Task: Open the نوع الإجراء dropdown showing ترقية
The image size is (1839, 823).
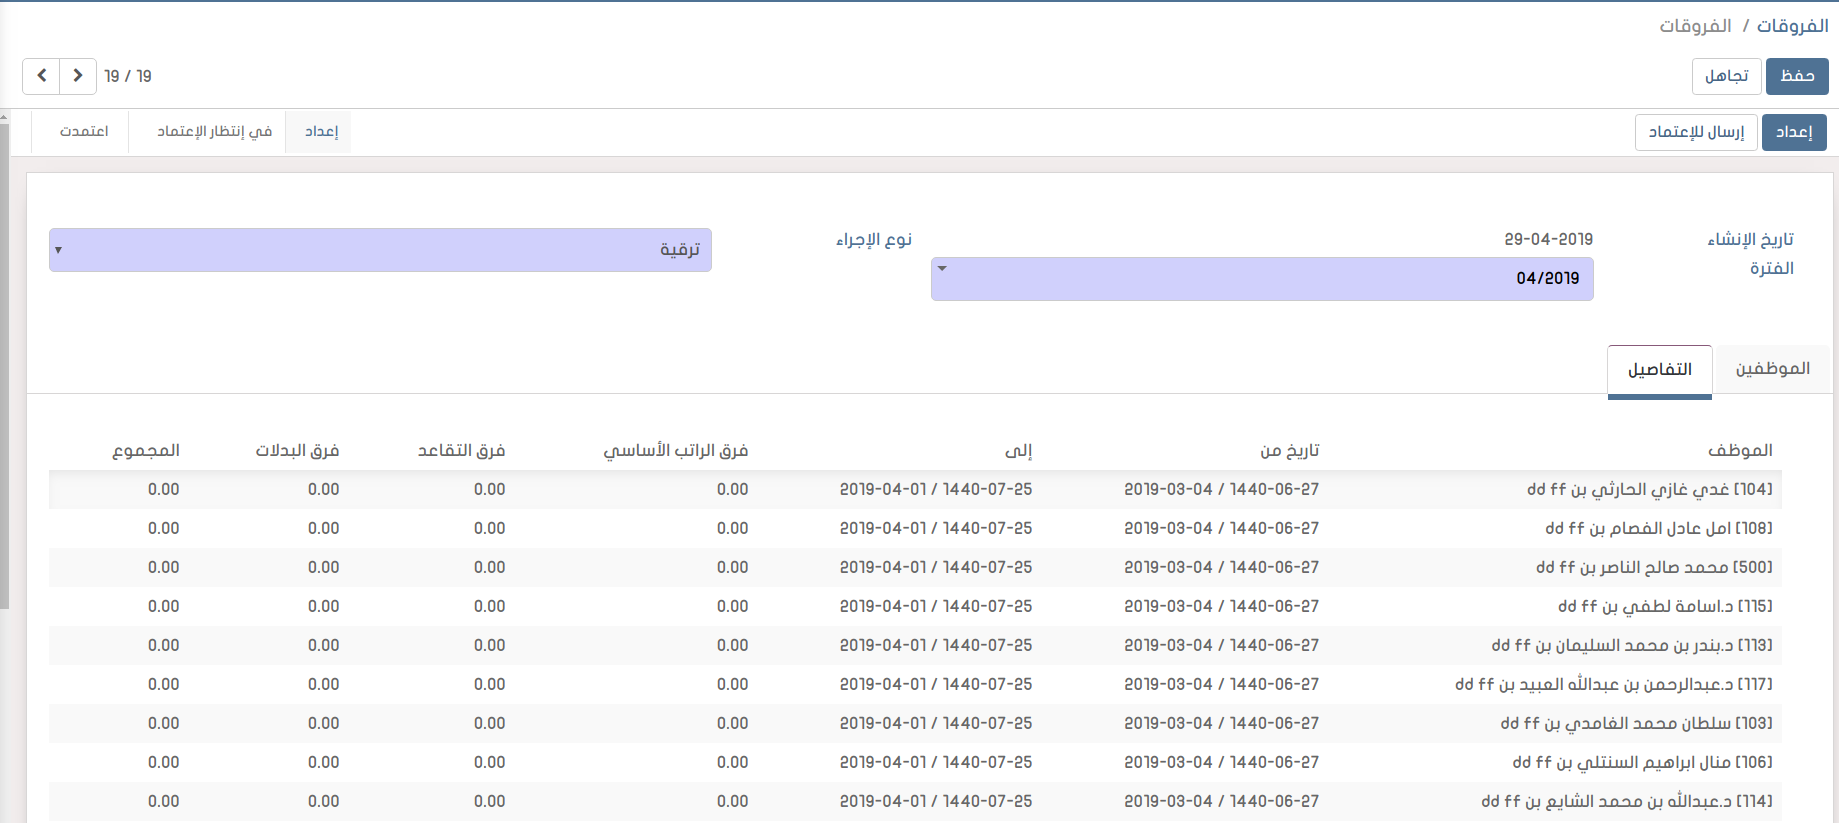Action: pos(380,250)
